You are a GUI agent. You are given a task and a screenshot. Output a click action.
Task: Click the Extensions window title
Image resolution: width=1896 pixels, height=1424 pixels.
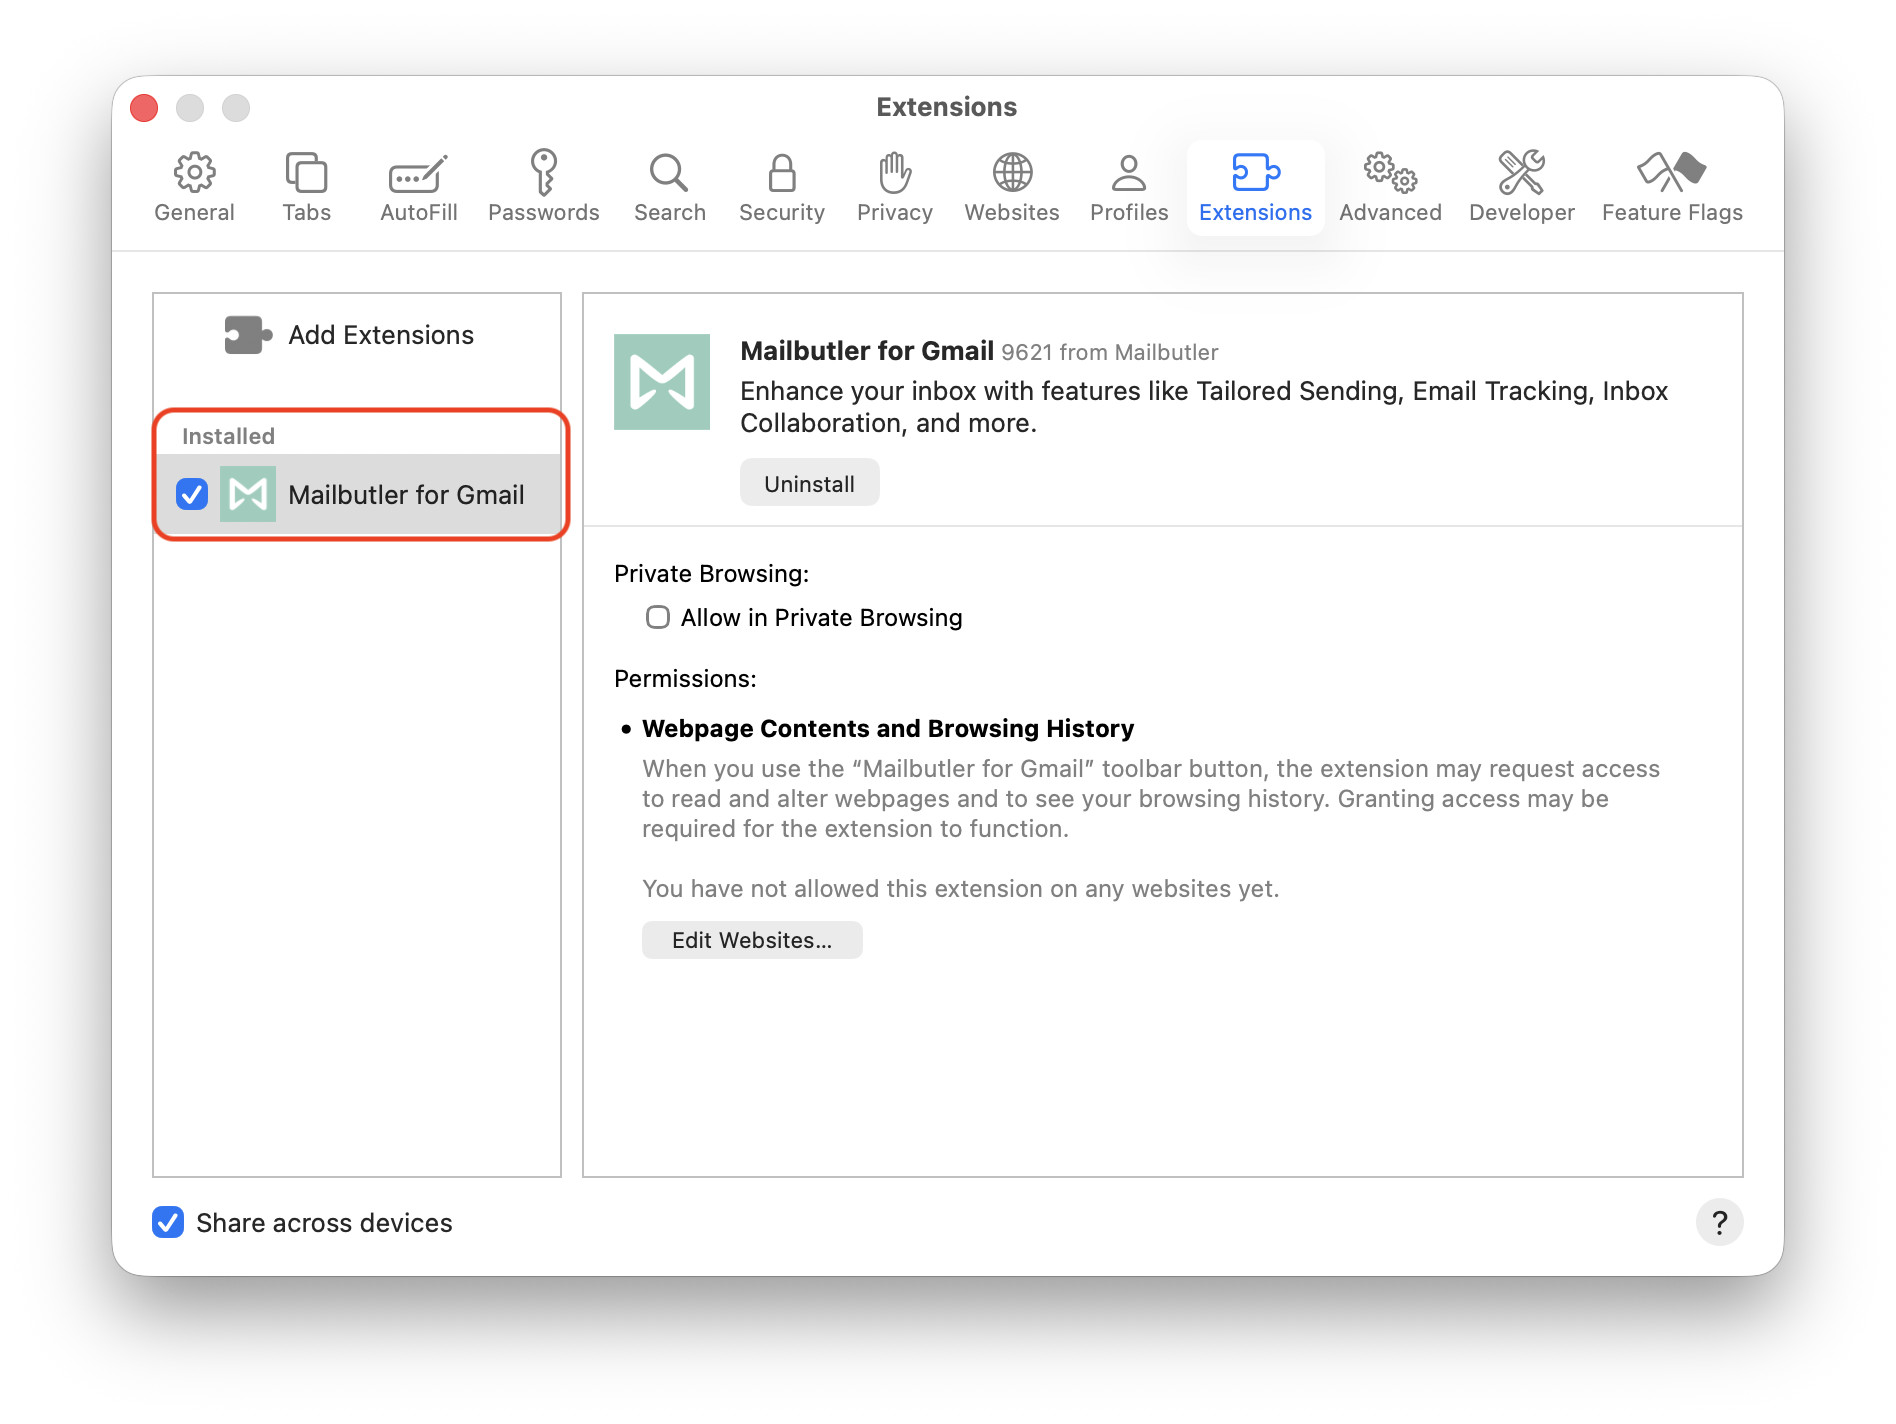946,107
